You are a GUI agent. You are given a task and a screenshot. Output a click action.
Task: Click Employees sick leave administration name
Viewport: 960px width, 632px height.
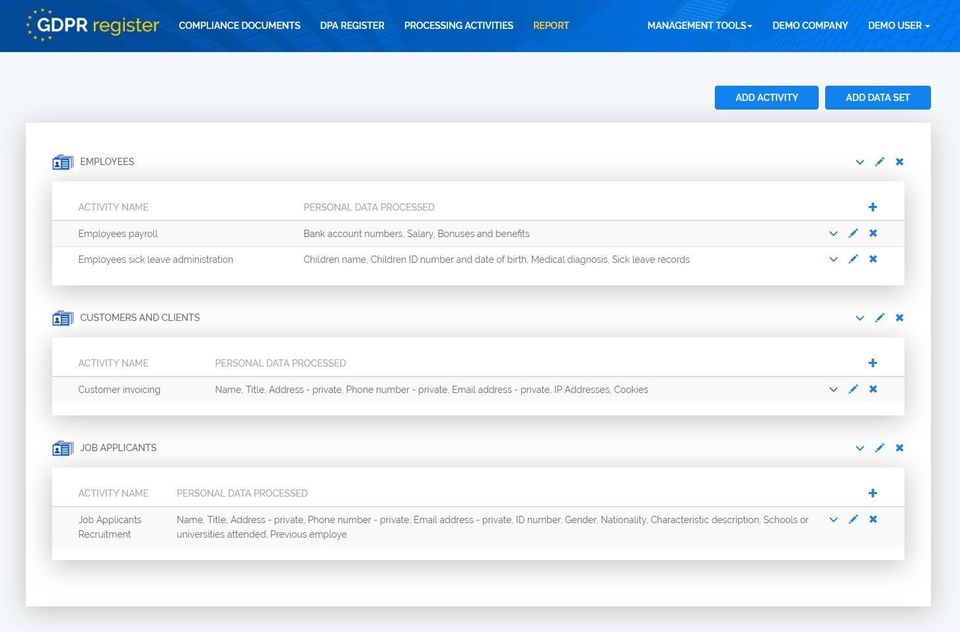156,259
